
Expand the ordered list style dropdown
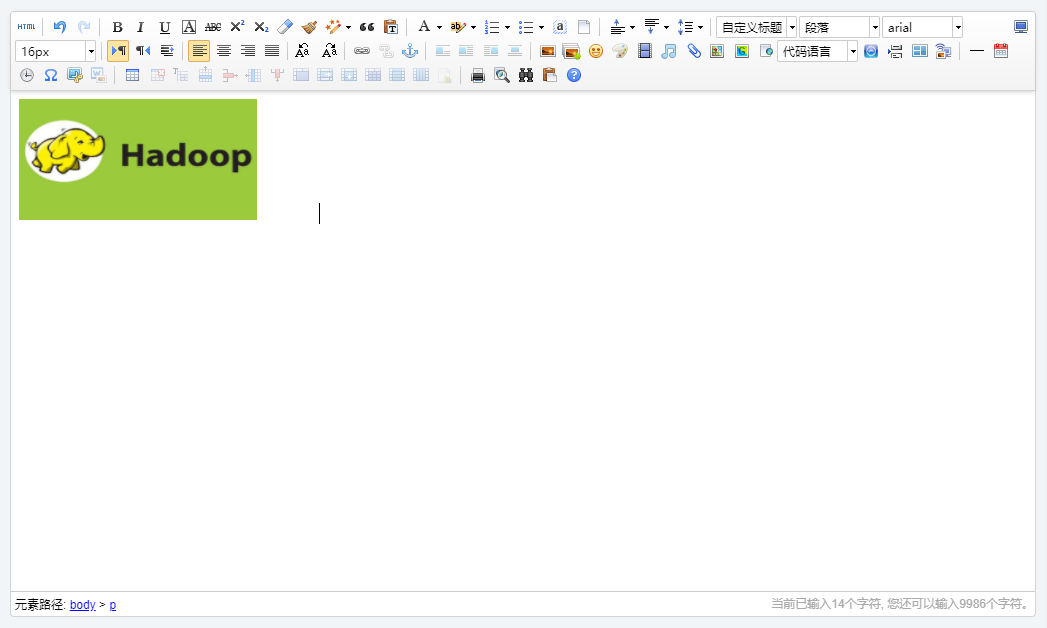pos(507,27)
